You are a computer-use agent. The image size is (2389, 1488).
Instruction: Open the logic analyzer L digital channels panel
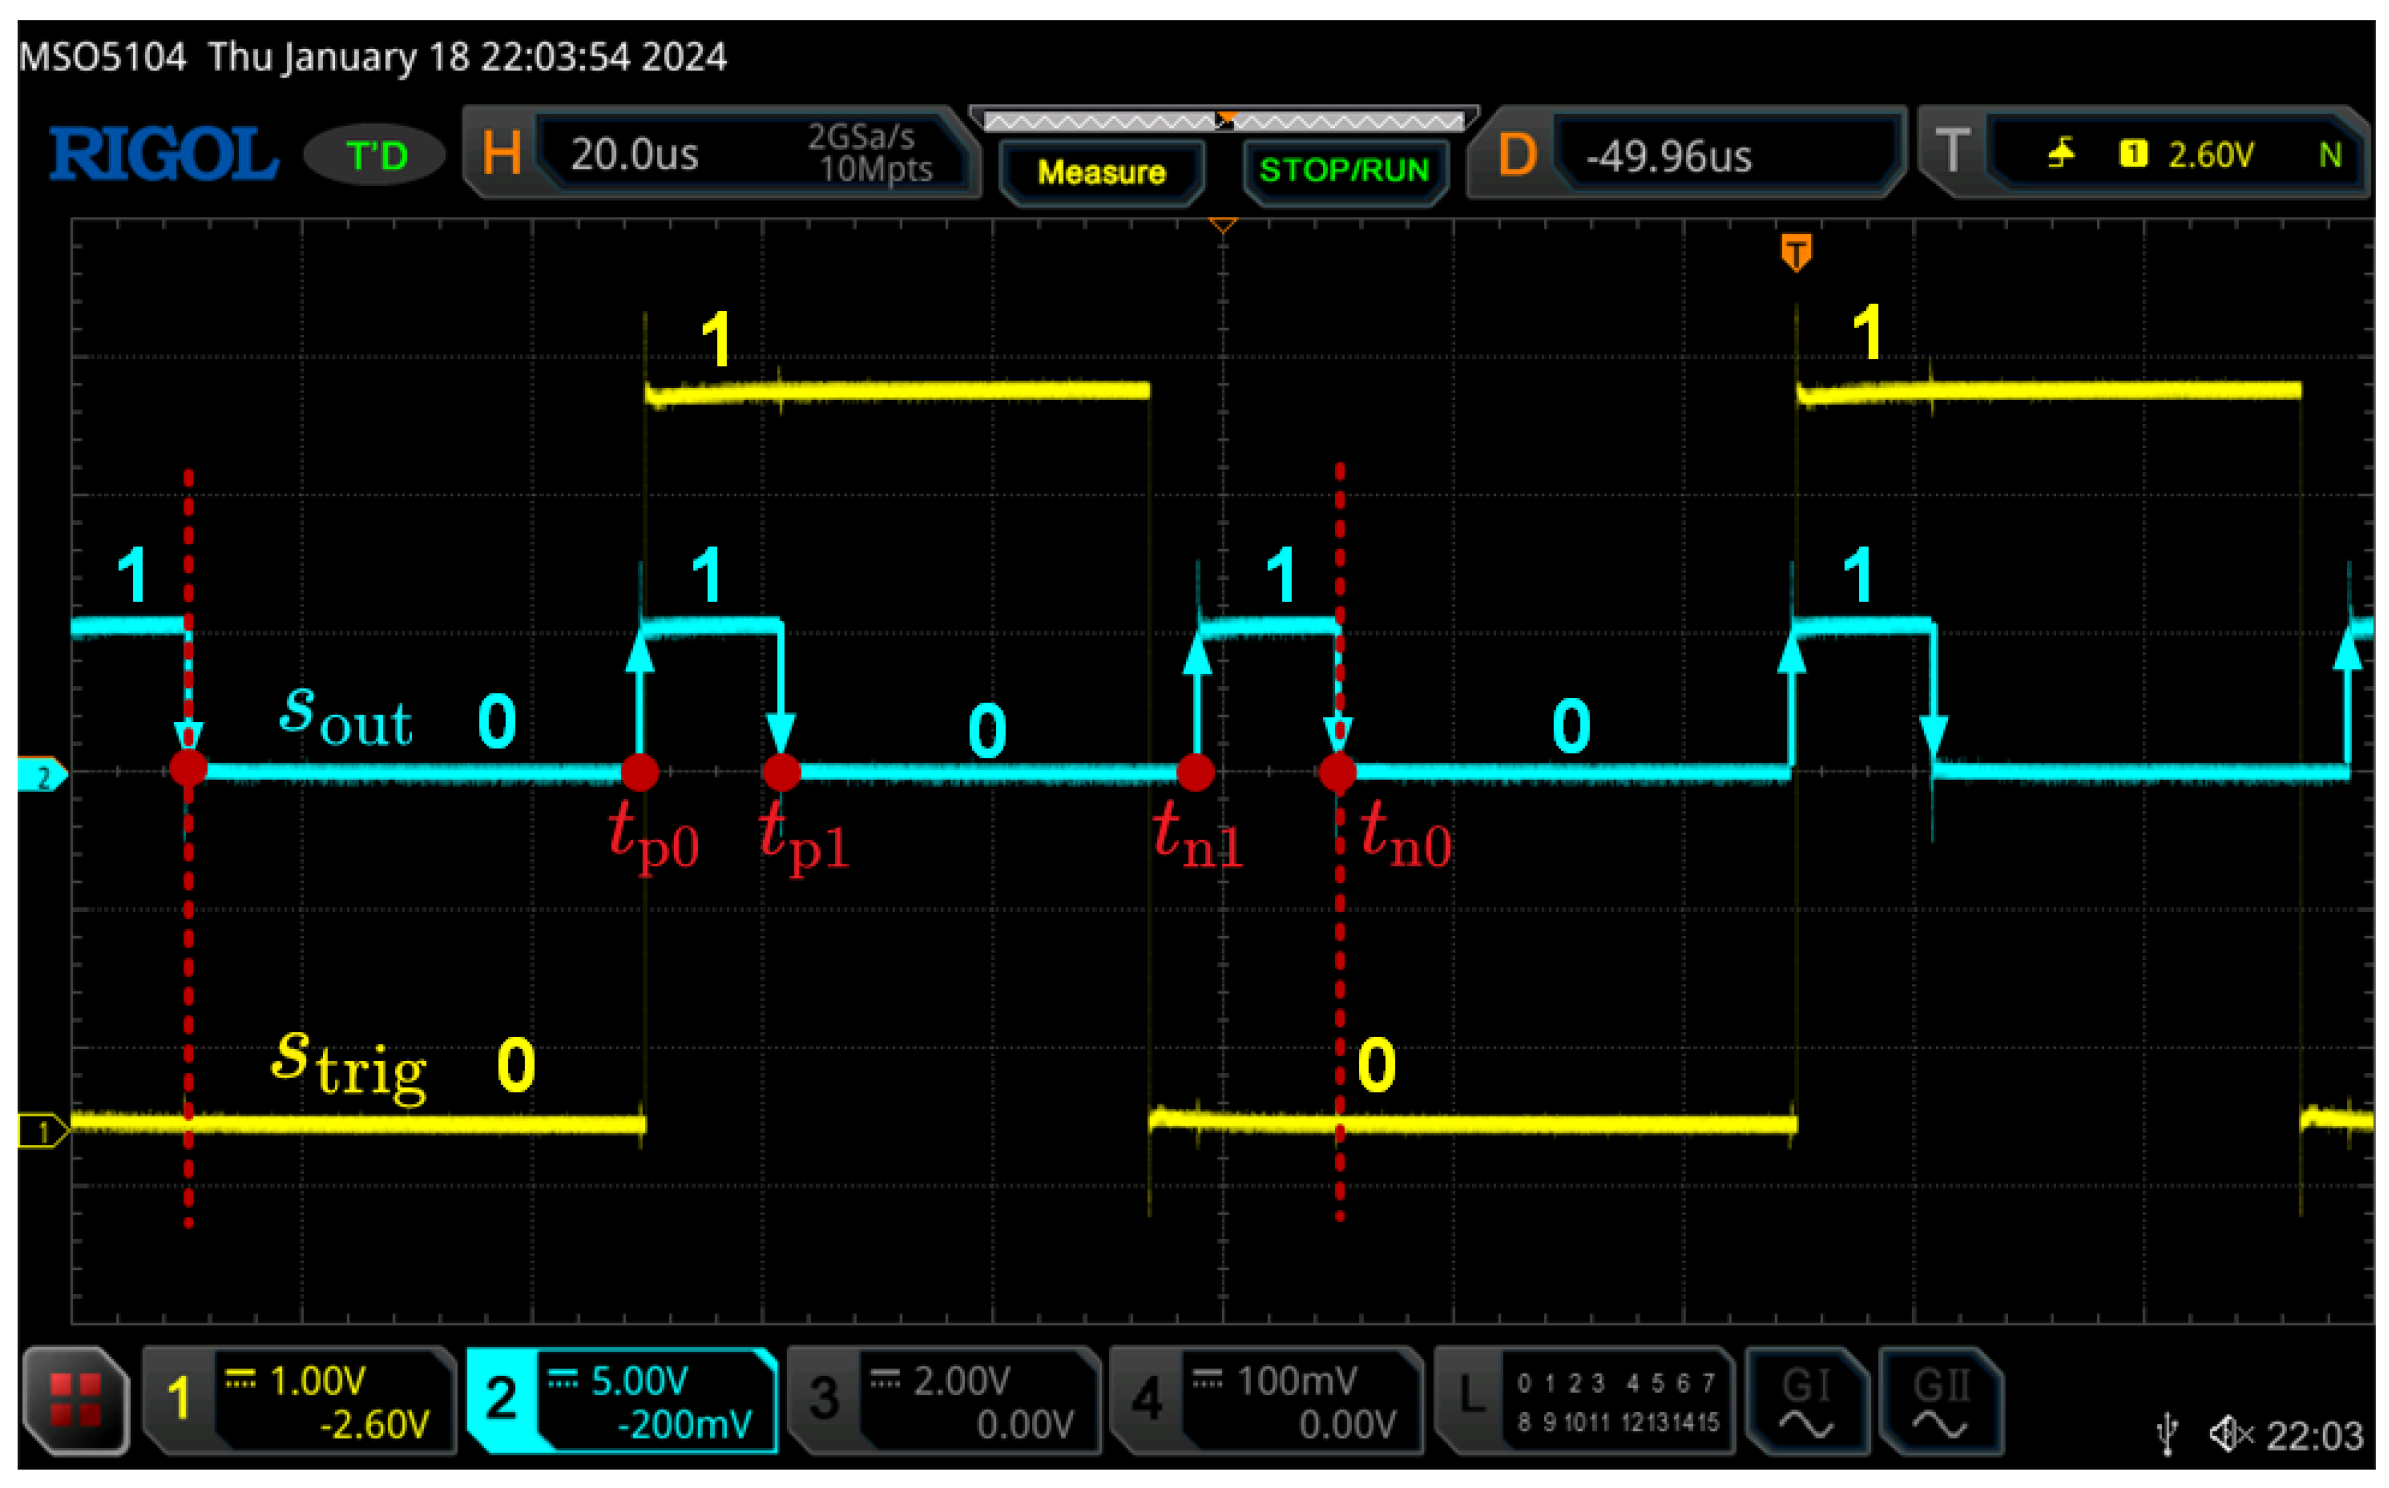click(x=1585, y=1400)
